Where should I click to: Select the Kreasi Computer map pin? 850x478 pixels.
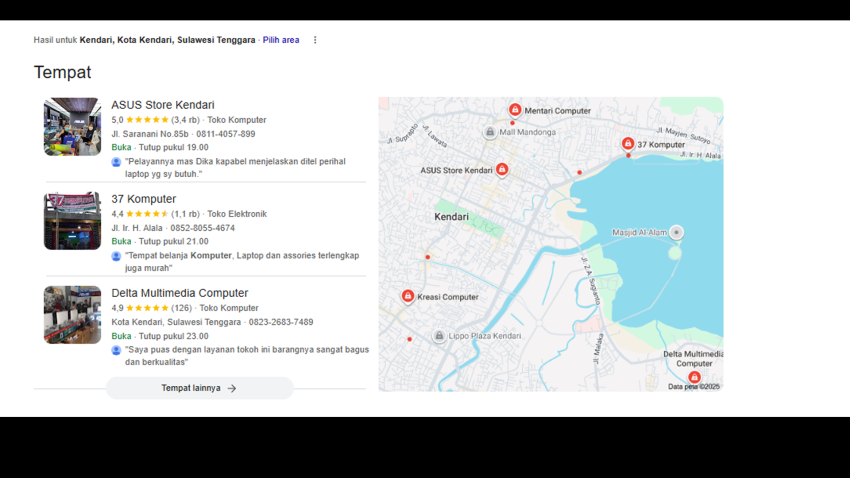[408, 296]
